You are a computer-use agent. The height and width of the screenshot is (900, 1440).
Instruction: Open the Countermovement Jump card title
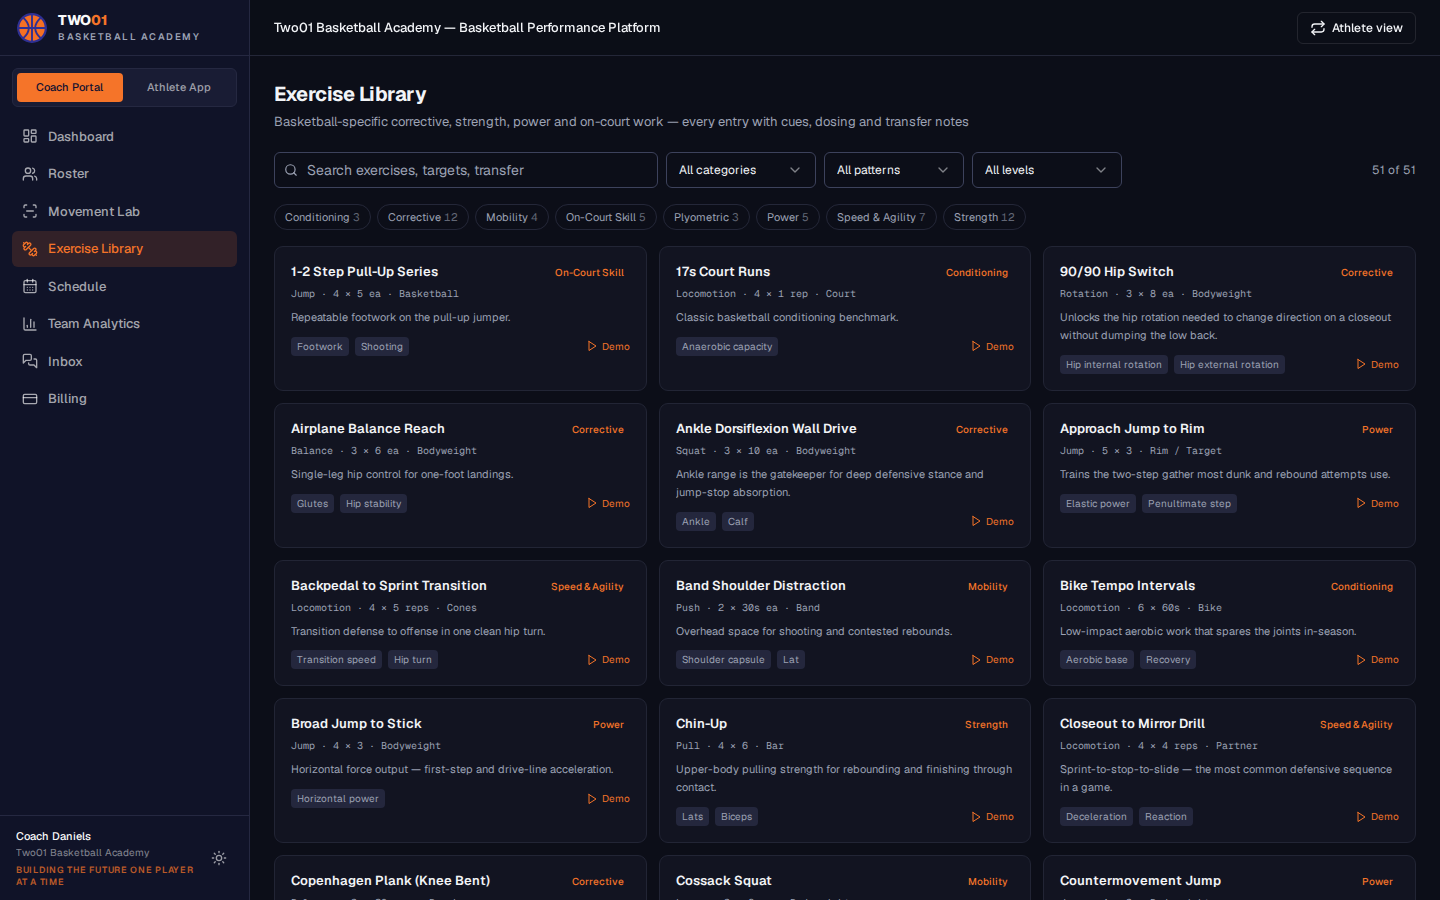coord(1140,881)
